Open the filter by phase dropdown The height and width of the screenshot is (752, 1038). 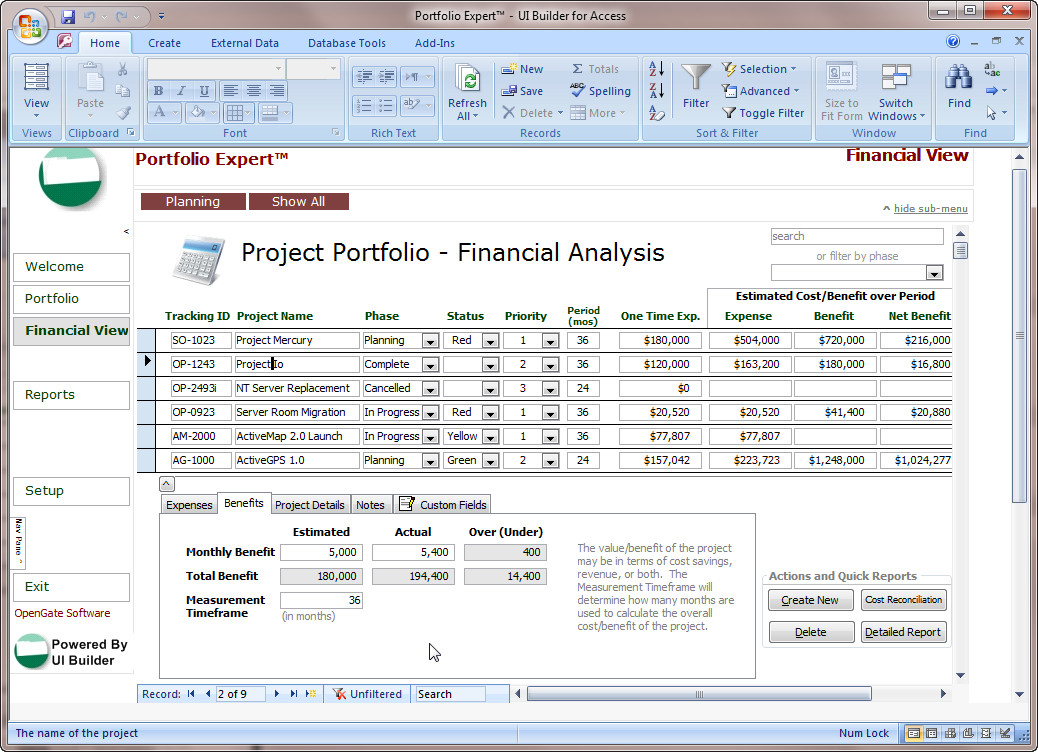point(934,273)
